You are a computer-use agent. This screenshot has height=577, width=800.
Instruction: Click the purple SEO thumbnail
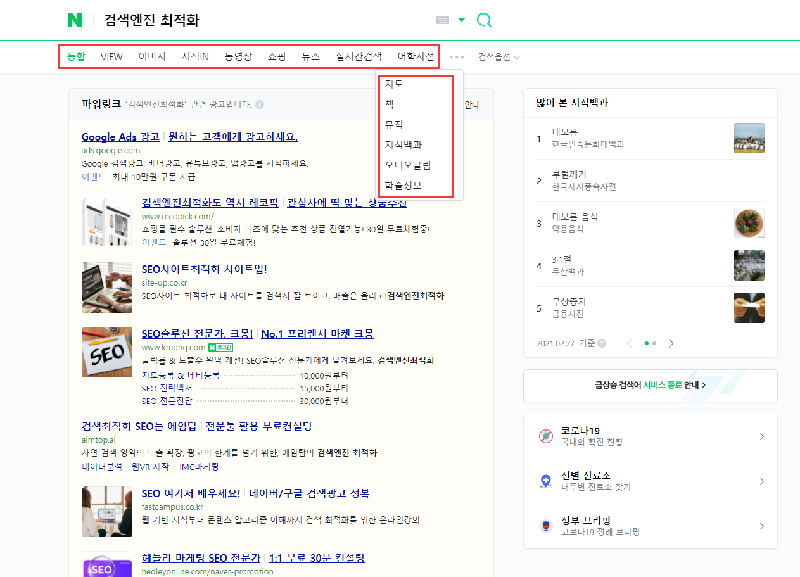pos(107,565)
